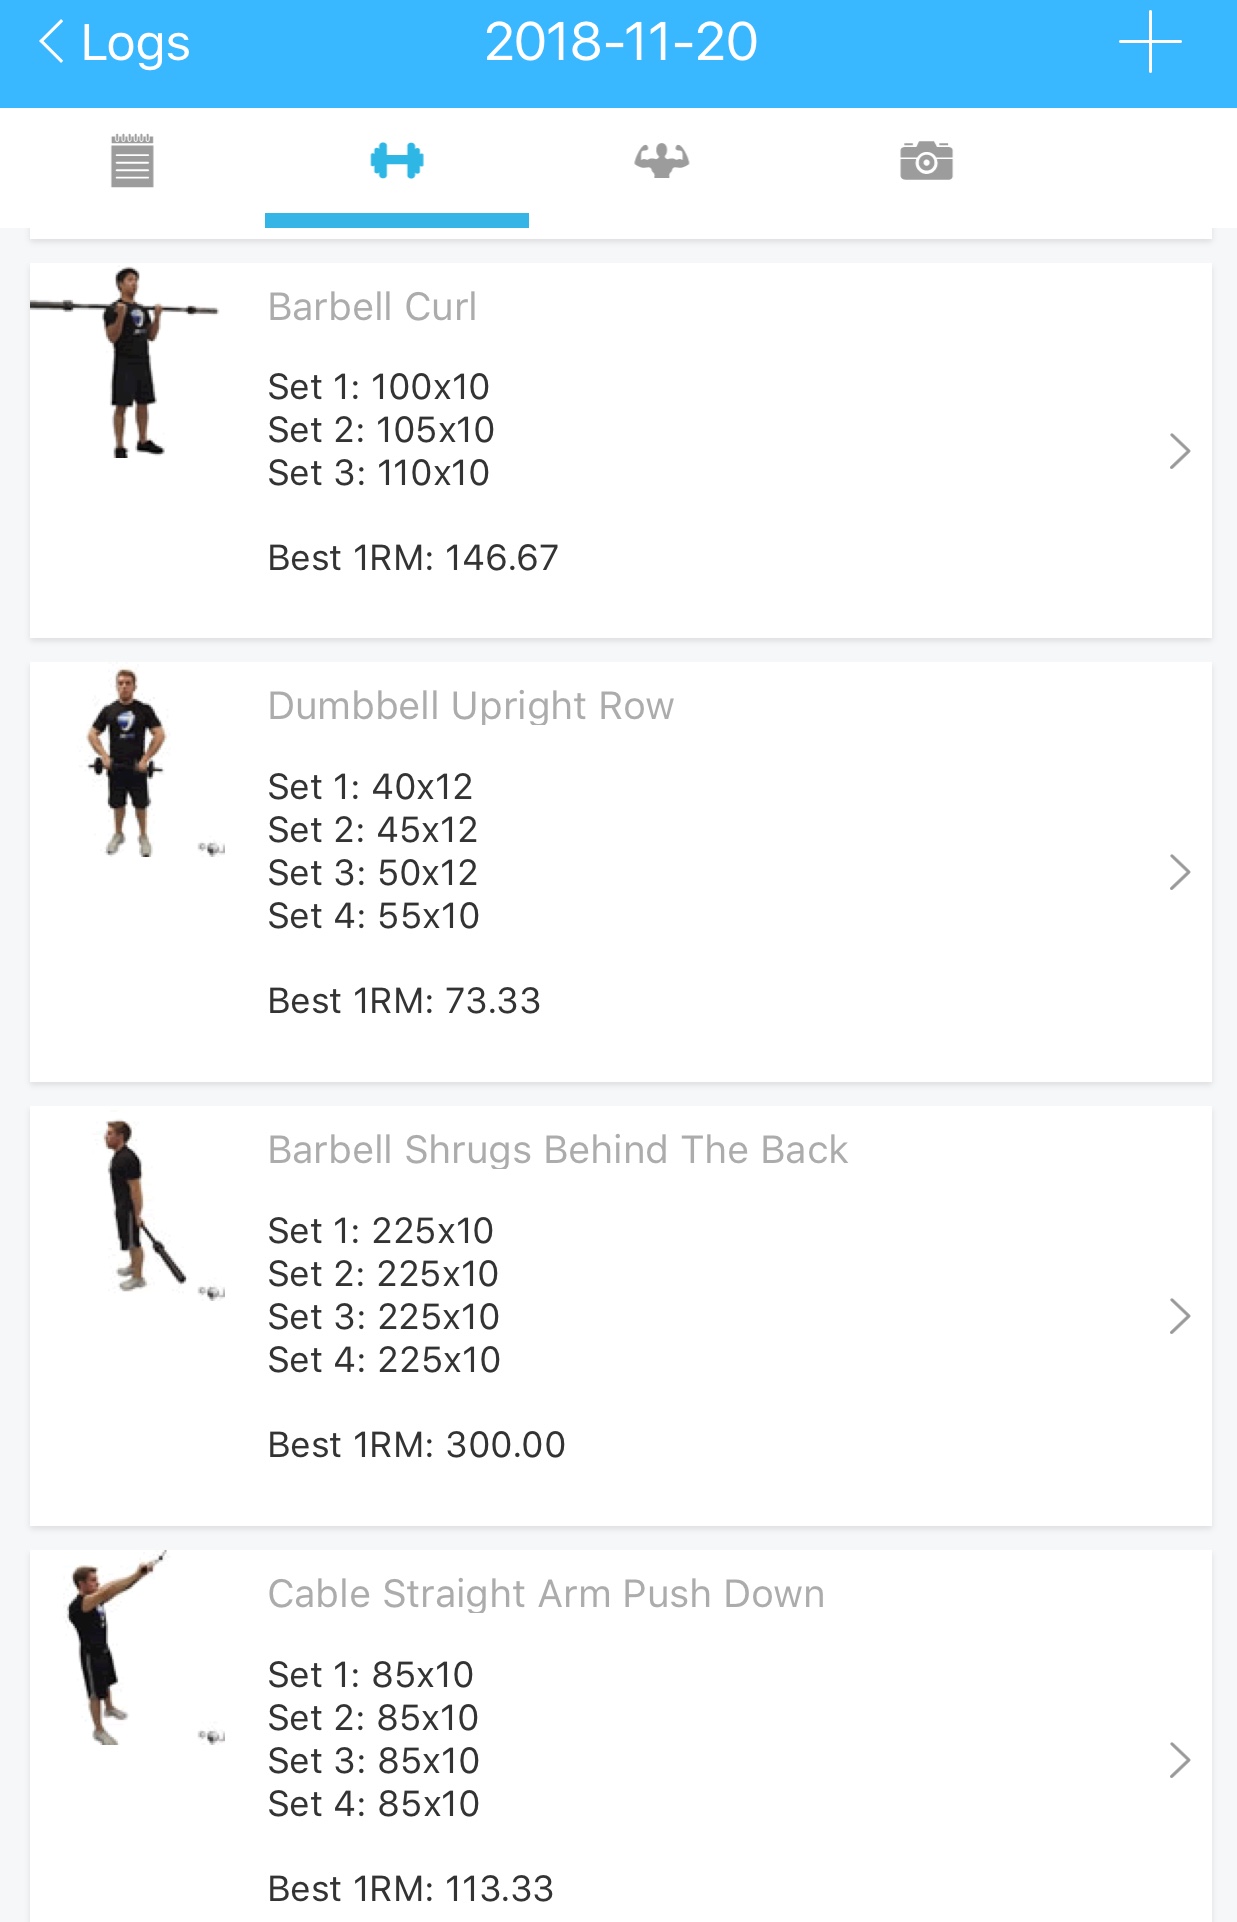Tap the 2018-11-20 date header

tap(620, 42)
